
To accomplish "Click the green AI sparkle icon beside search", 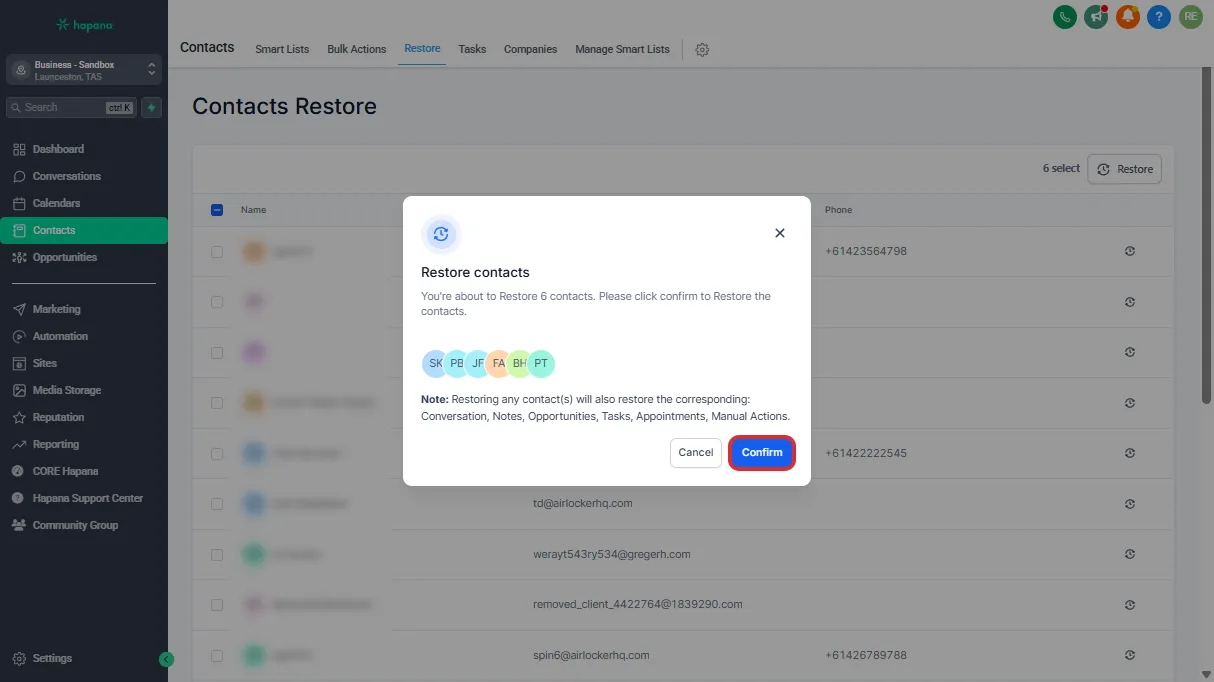I will (x=151, y=108).
